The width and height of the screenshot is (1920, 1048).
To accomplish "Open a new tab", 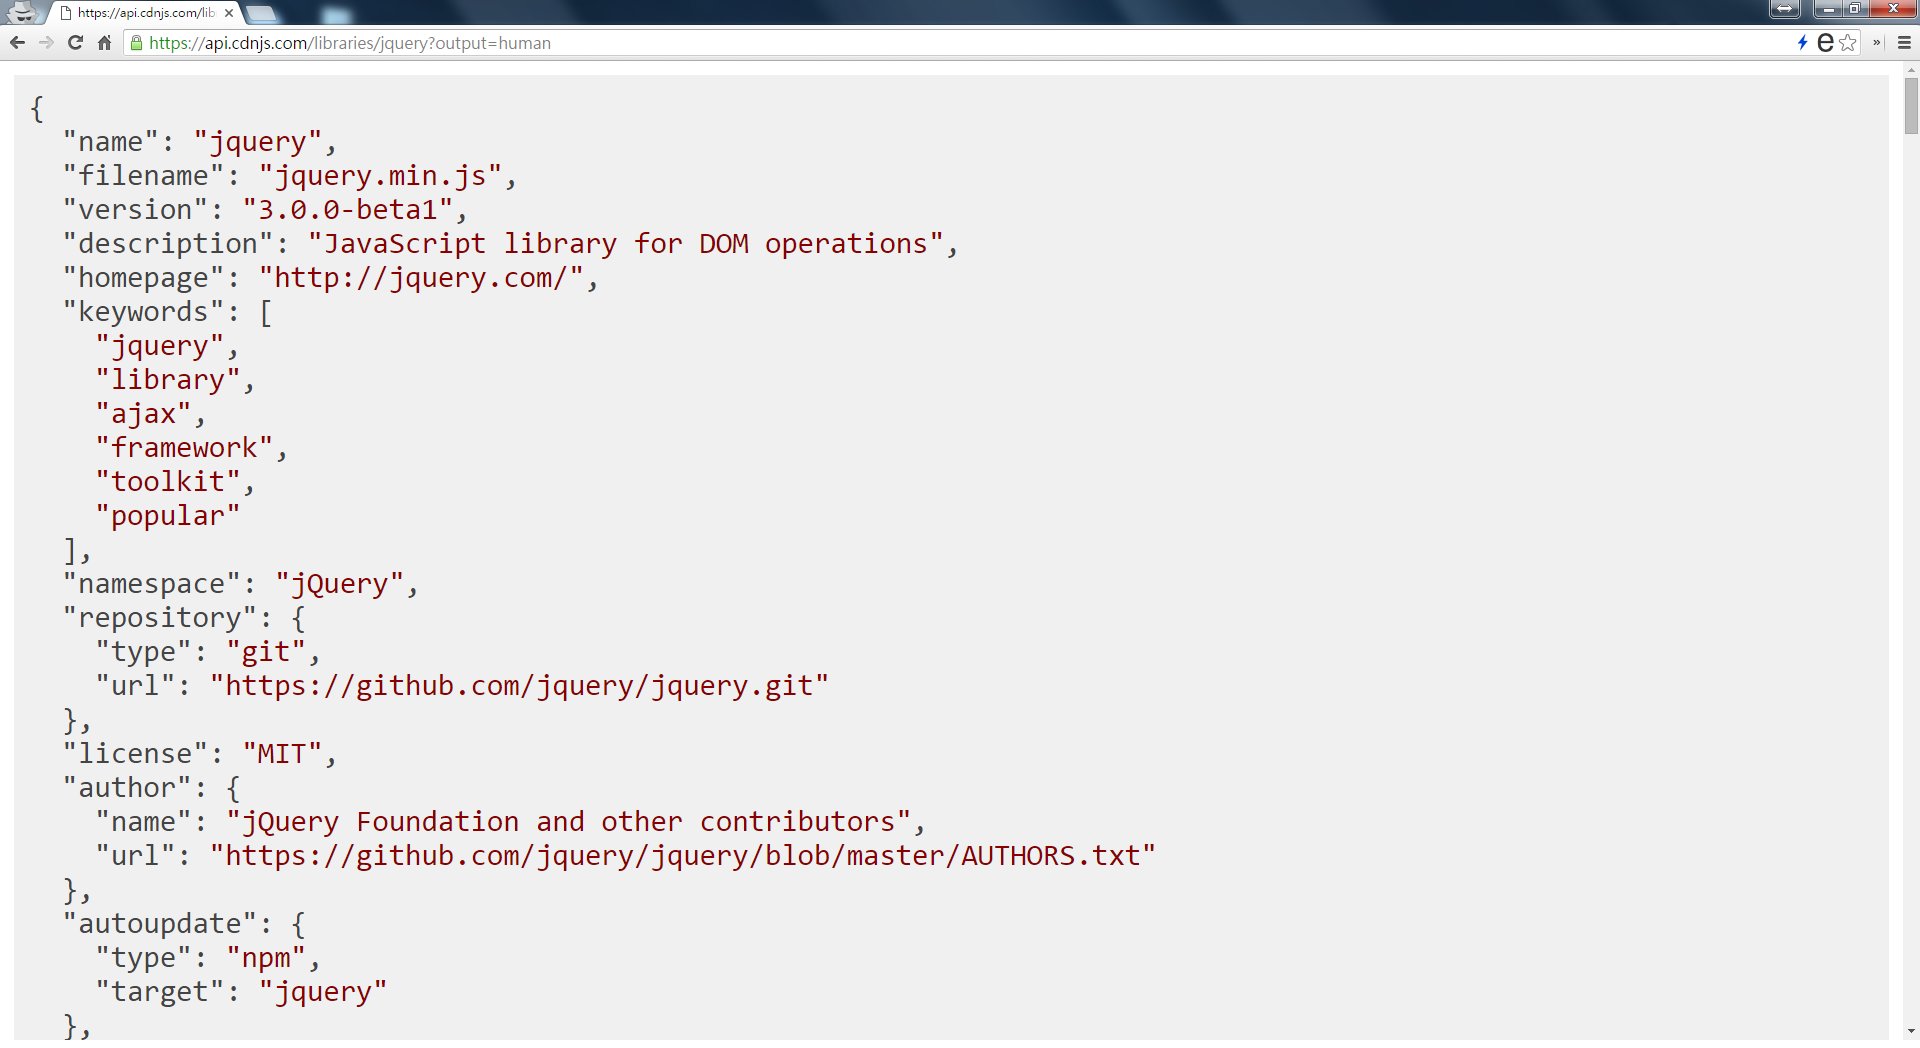I will tap(261, 13).
